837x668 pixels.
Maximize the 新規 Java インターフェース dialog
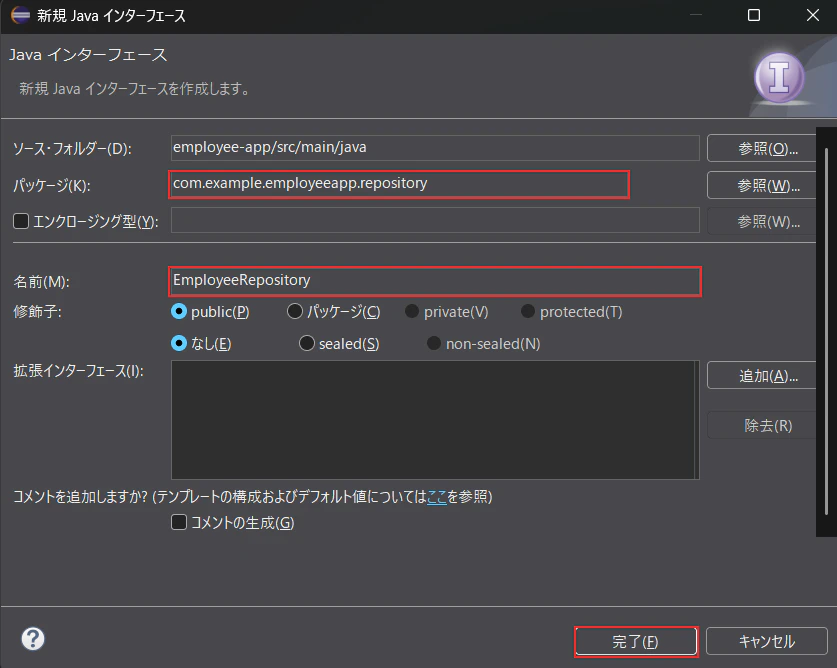[x=754, y=15]
